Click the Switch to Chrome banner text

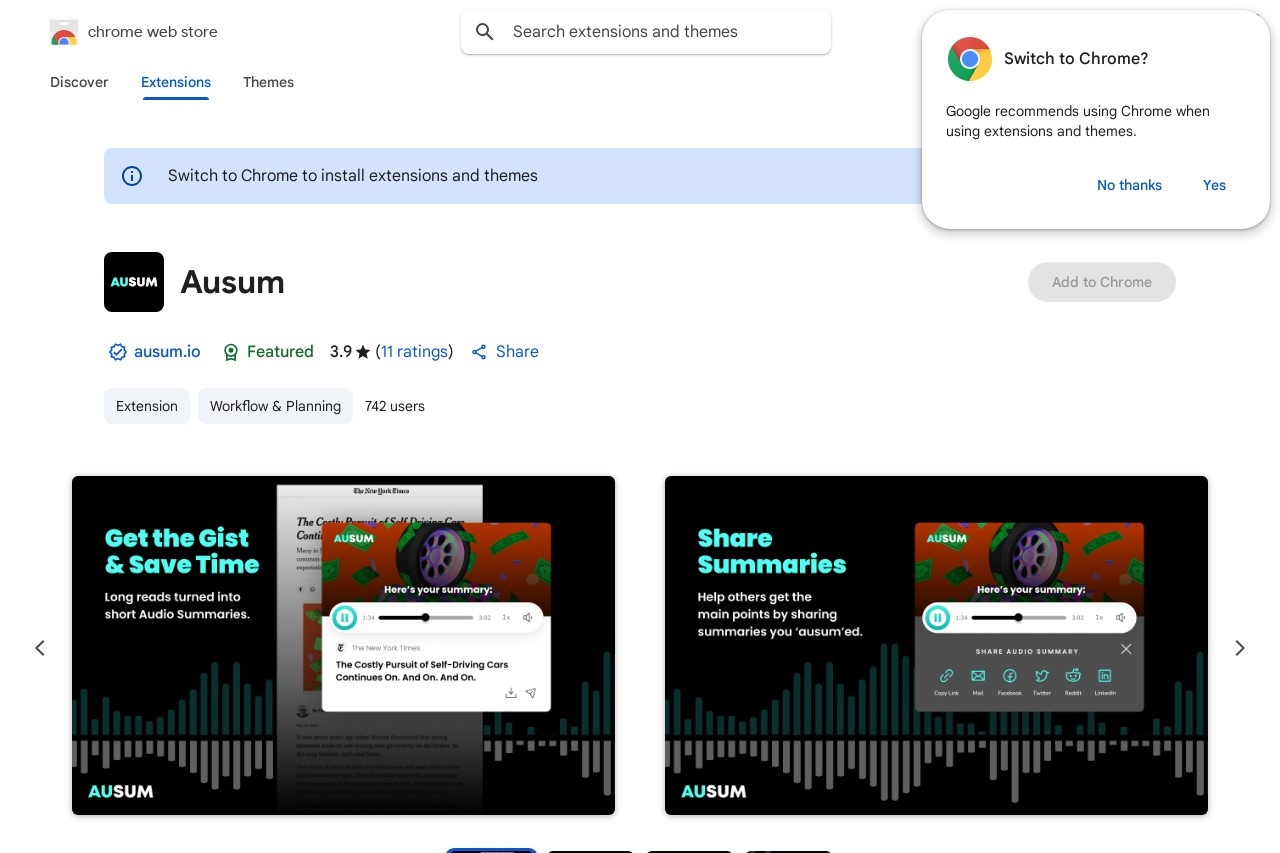[x=353, y=176]
